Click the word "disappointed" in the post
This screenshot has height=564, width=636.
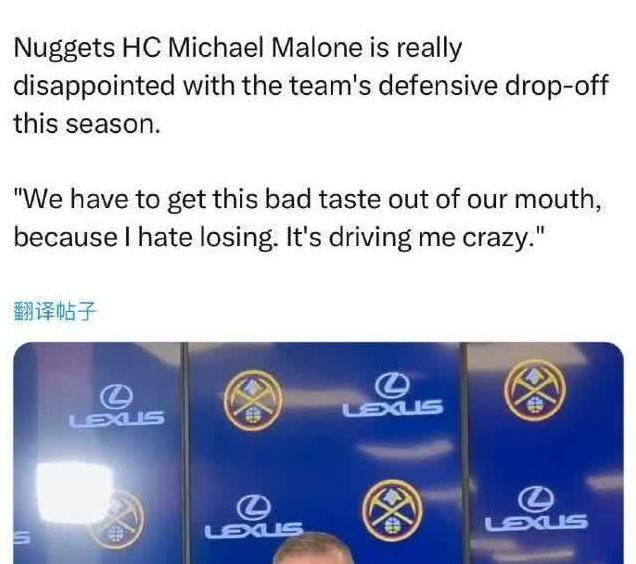95,86
